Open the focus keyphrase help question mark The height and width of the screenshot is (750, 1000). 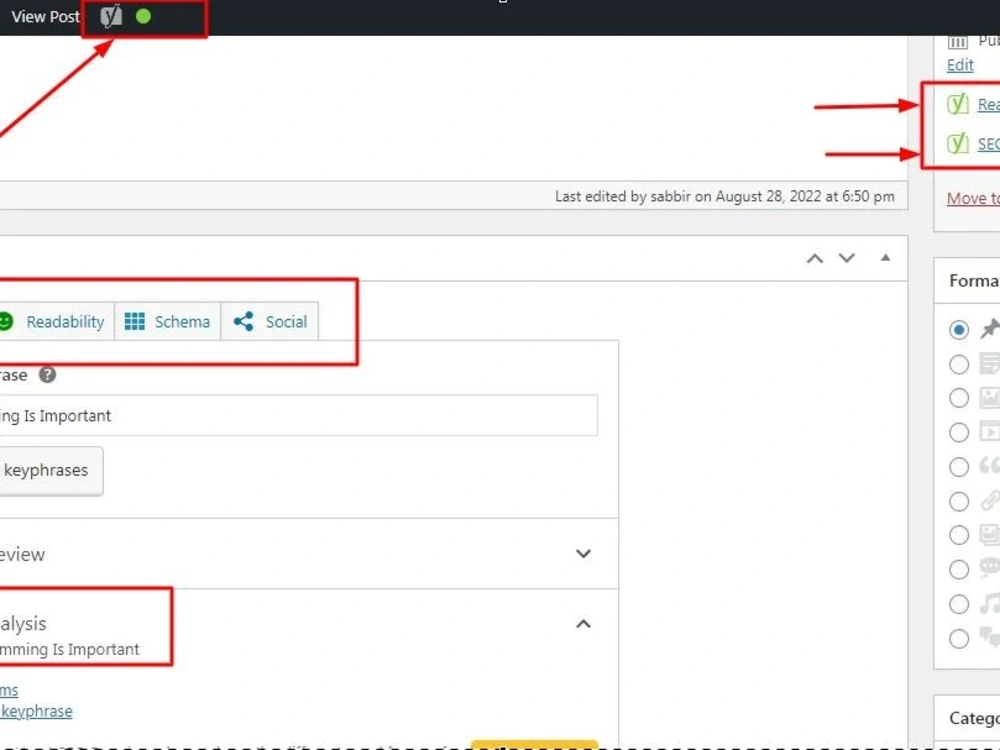tap(48, 374)
